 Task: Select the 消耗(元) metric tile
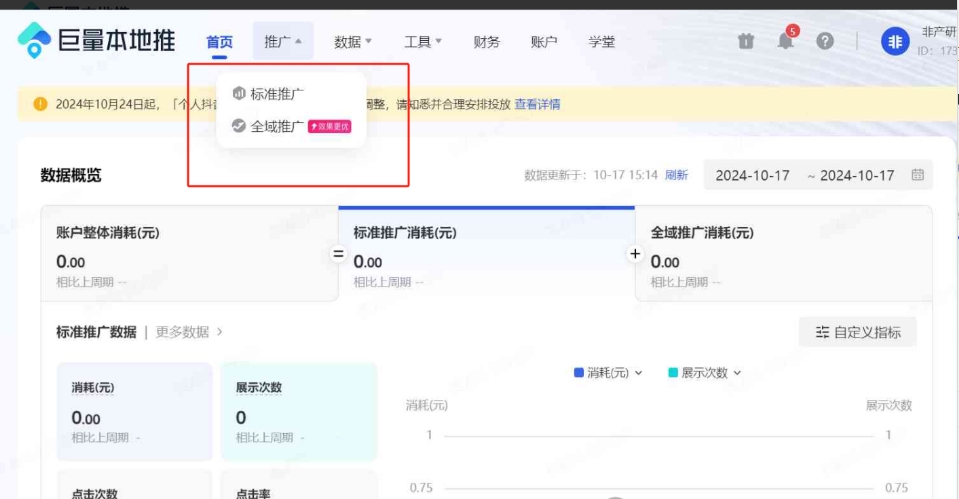point(135,412)
